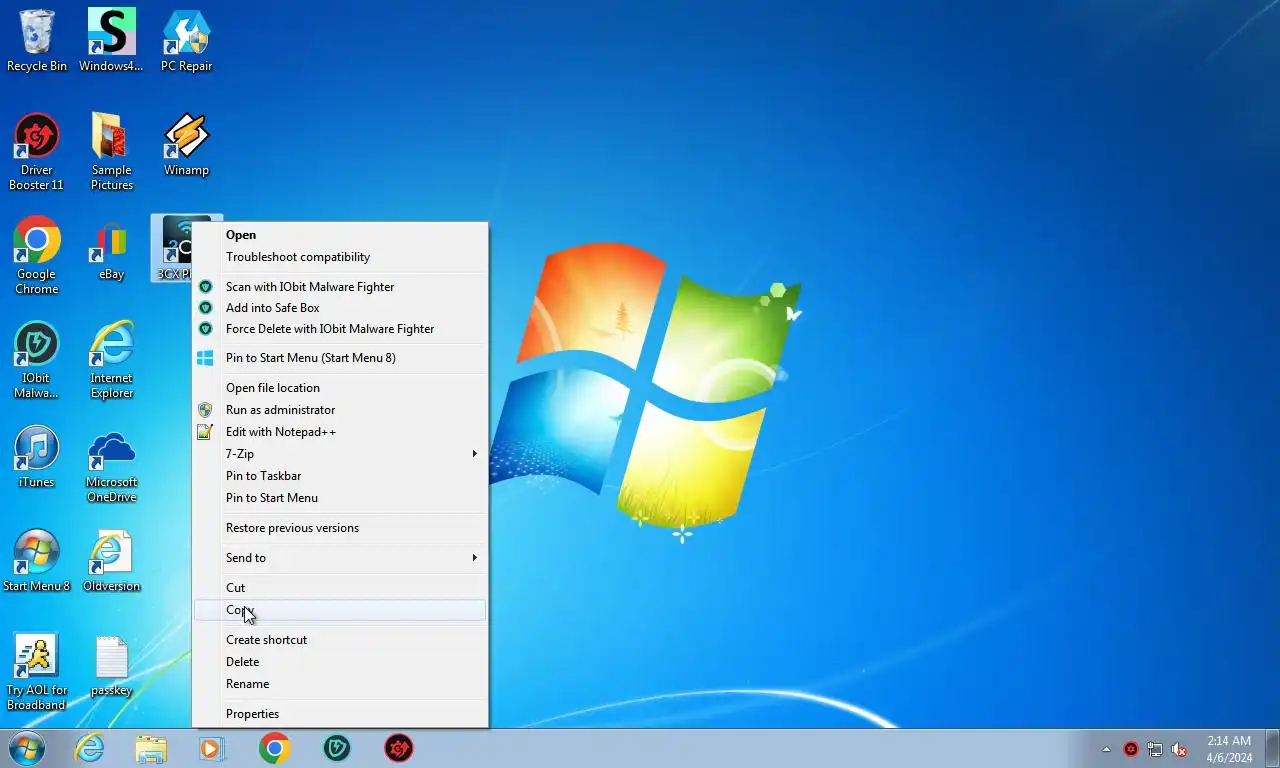Choose Pin to Start Menu without the Start Menu 8 suffix

340,498
